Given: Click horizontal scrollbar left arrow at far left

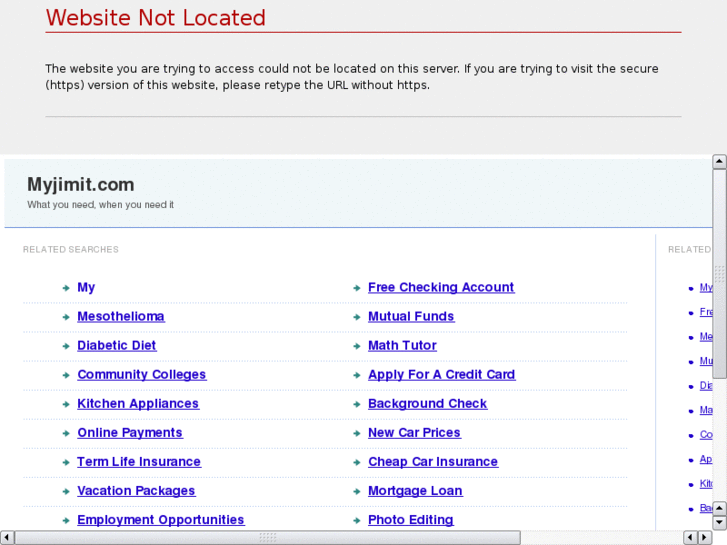Looking at the screenshot, I should tap(6, 538).
